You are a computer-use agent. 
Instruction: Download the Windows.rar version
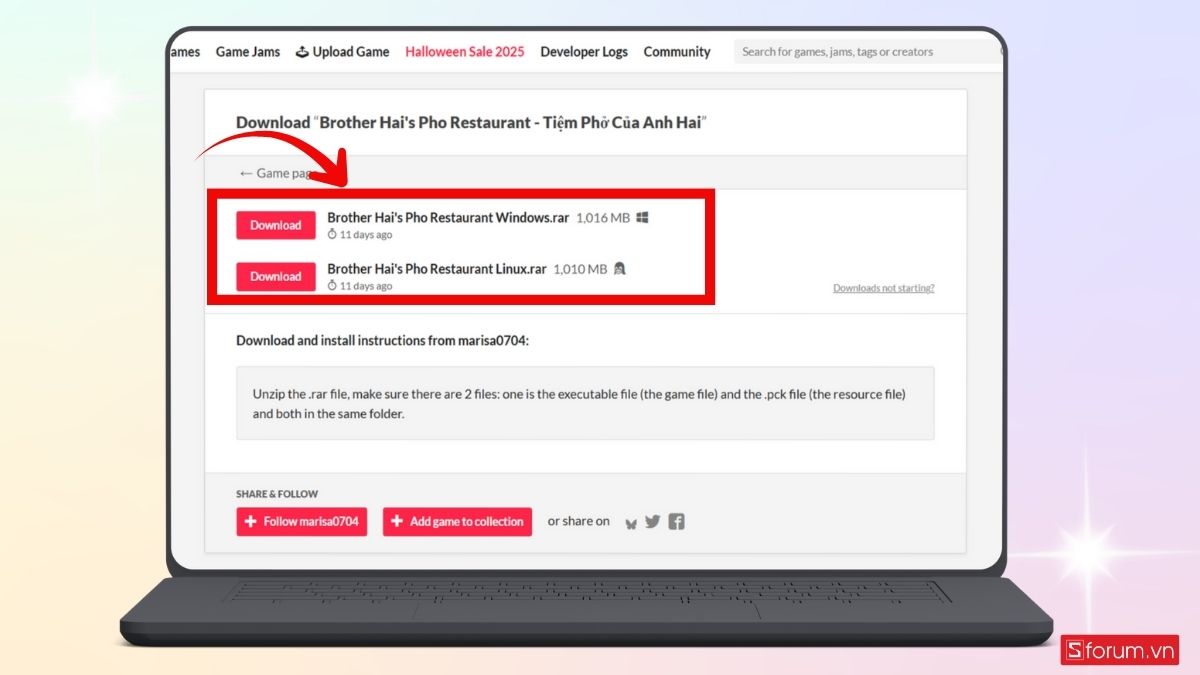276,225
